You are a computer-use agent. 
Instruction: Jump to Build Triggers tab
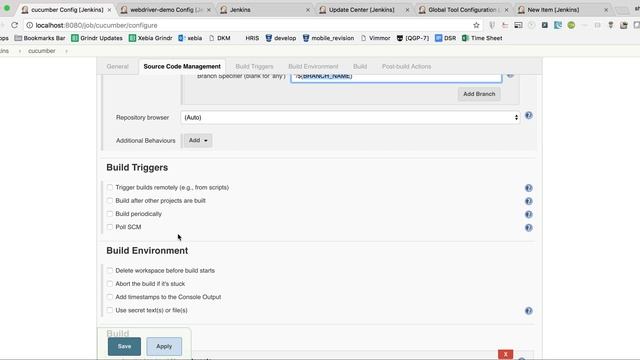254,67
